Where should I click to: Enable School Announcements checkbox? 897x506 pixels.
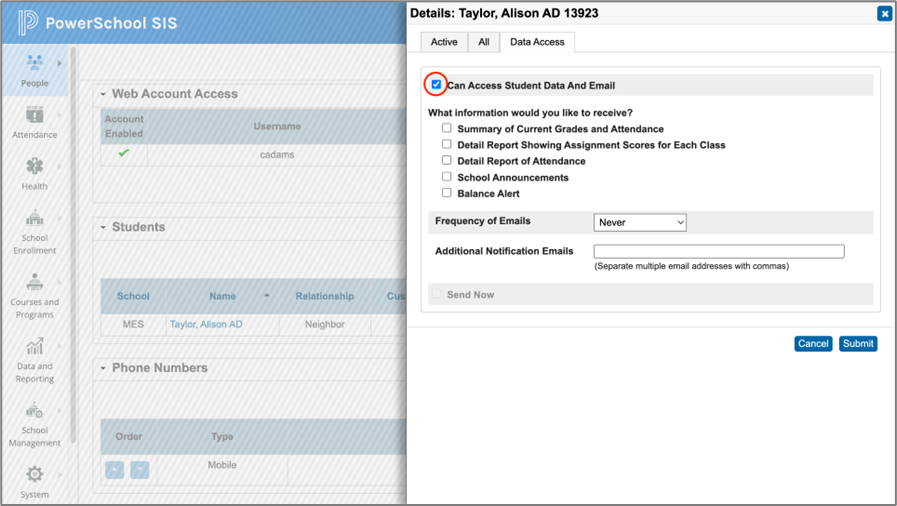pyautogui.click(x=446, y=177)
